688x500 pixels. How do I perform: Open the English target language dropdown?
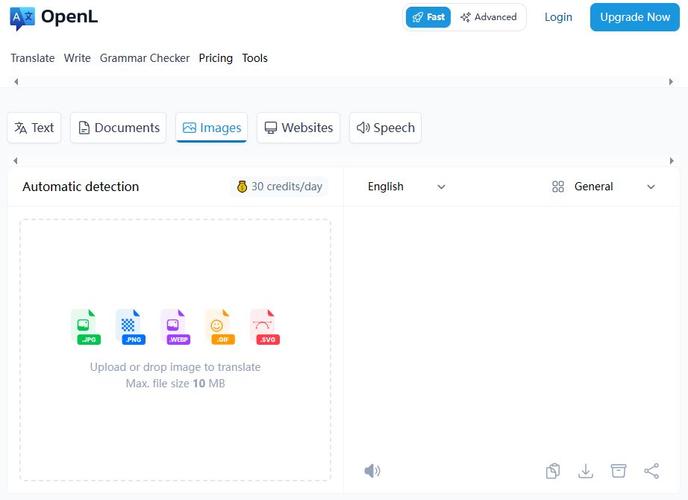pos(406,187)
